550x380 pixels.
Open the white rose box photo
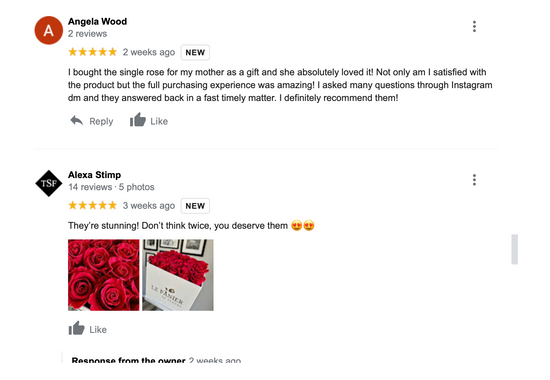(178, 275)
